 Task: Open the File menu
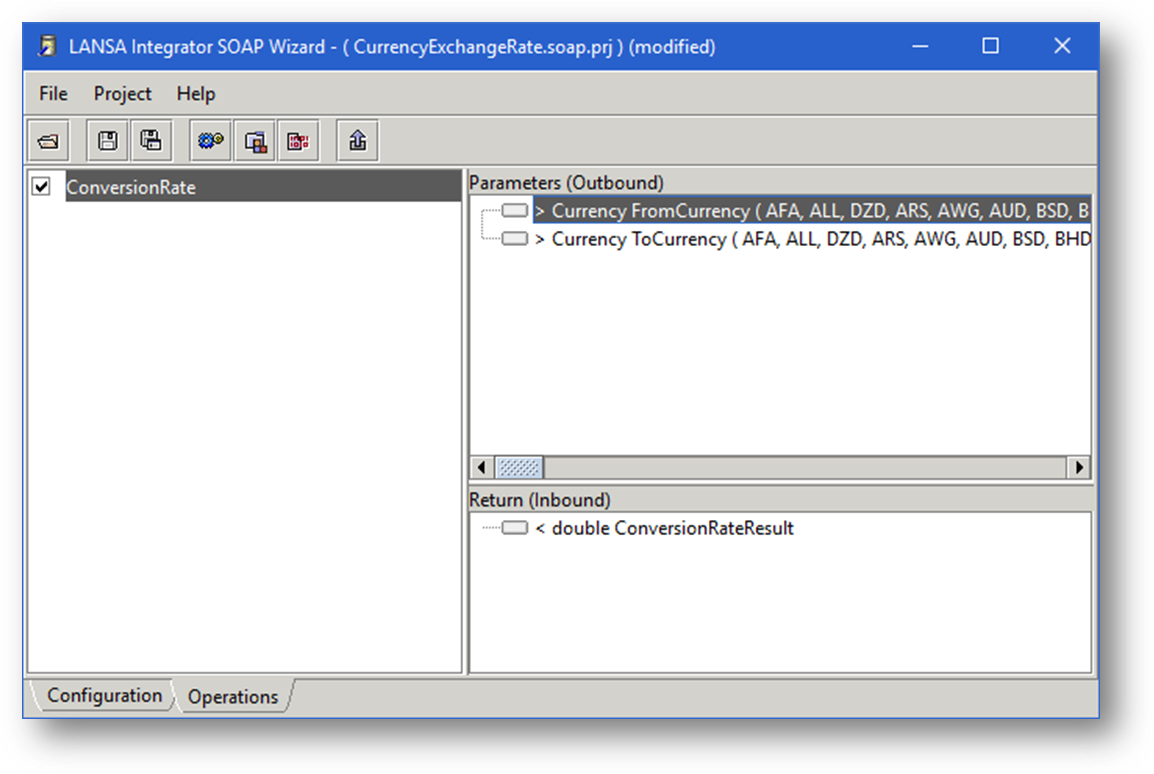(53, 93)
